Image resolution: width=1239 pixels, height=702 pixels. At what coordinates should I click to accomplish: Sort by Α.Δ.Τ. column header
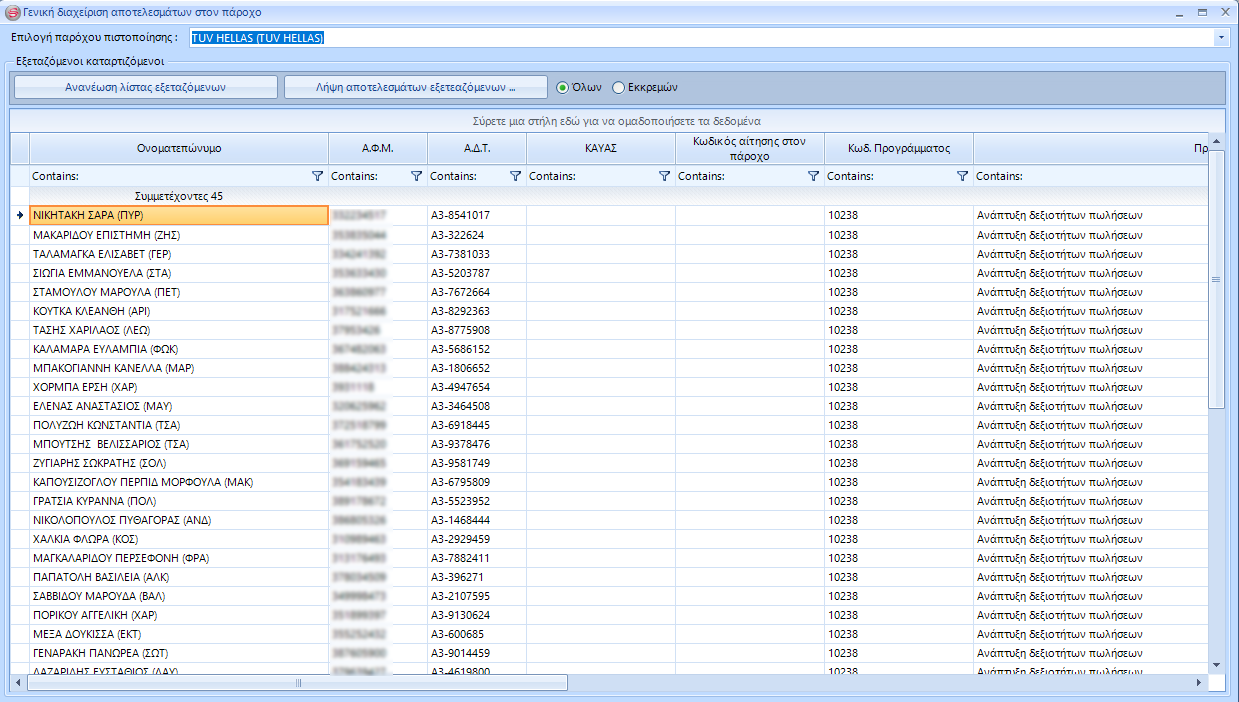476,148
